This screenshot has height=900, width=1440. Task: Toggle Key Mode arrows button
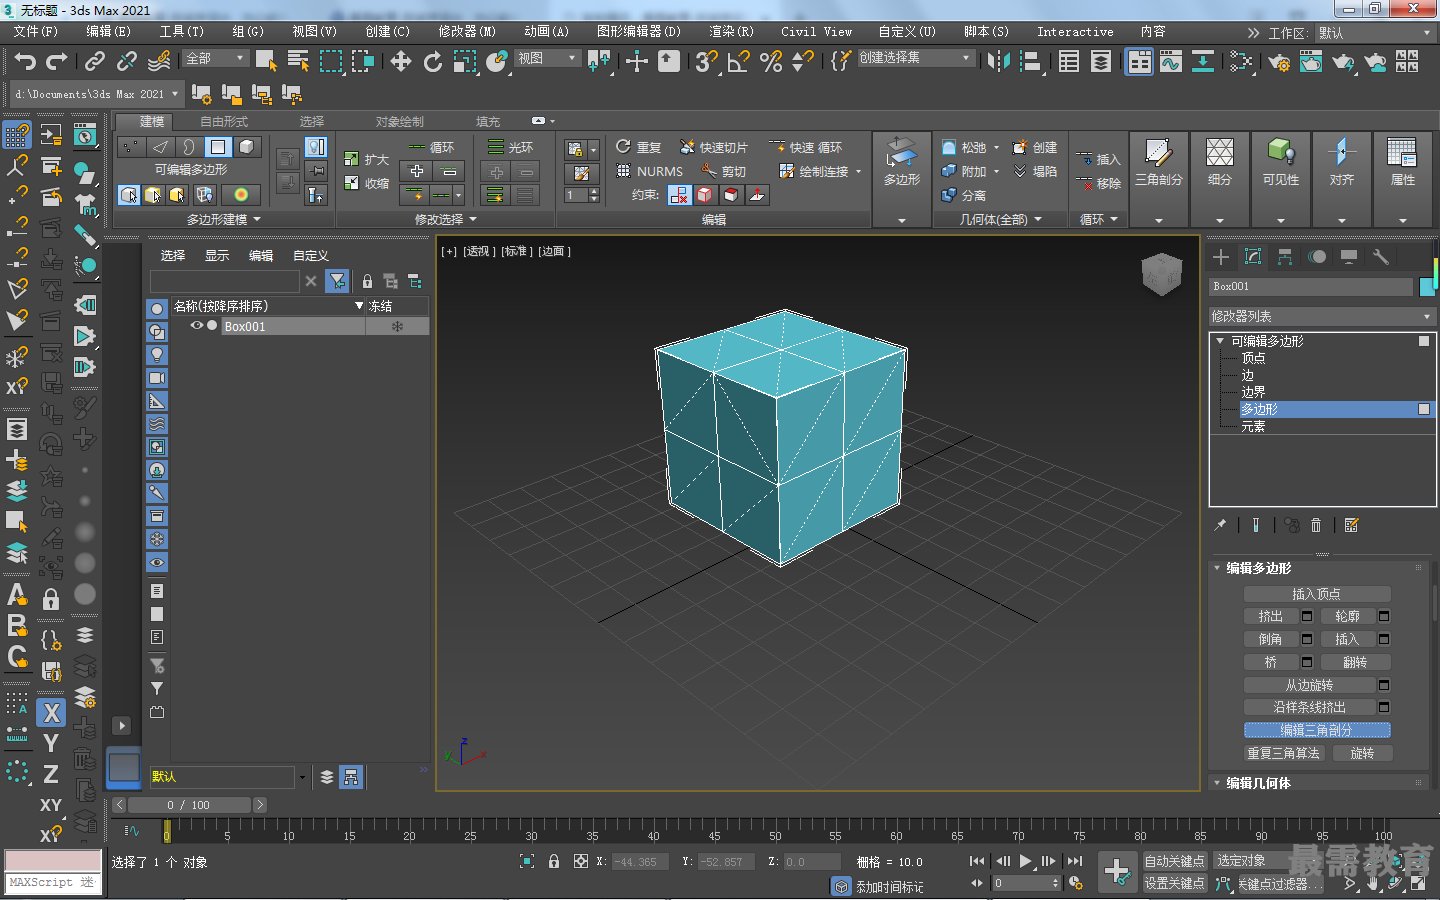click(x=977, y=883)
